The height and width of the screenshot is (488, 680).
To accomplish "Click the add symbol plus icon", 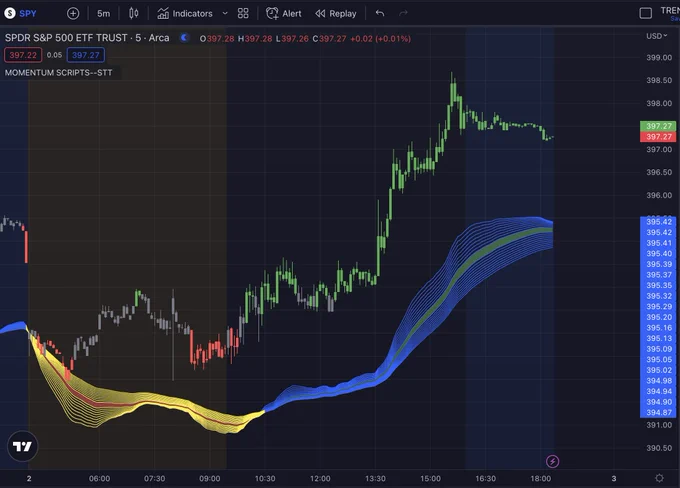I will coord(73,13).
